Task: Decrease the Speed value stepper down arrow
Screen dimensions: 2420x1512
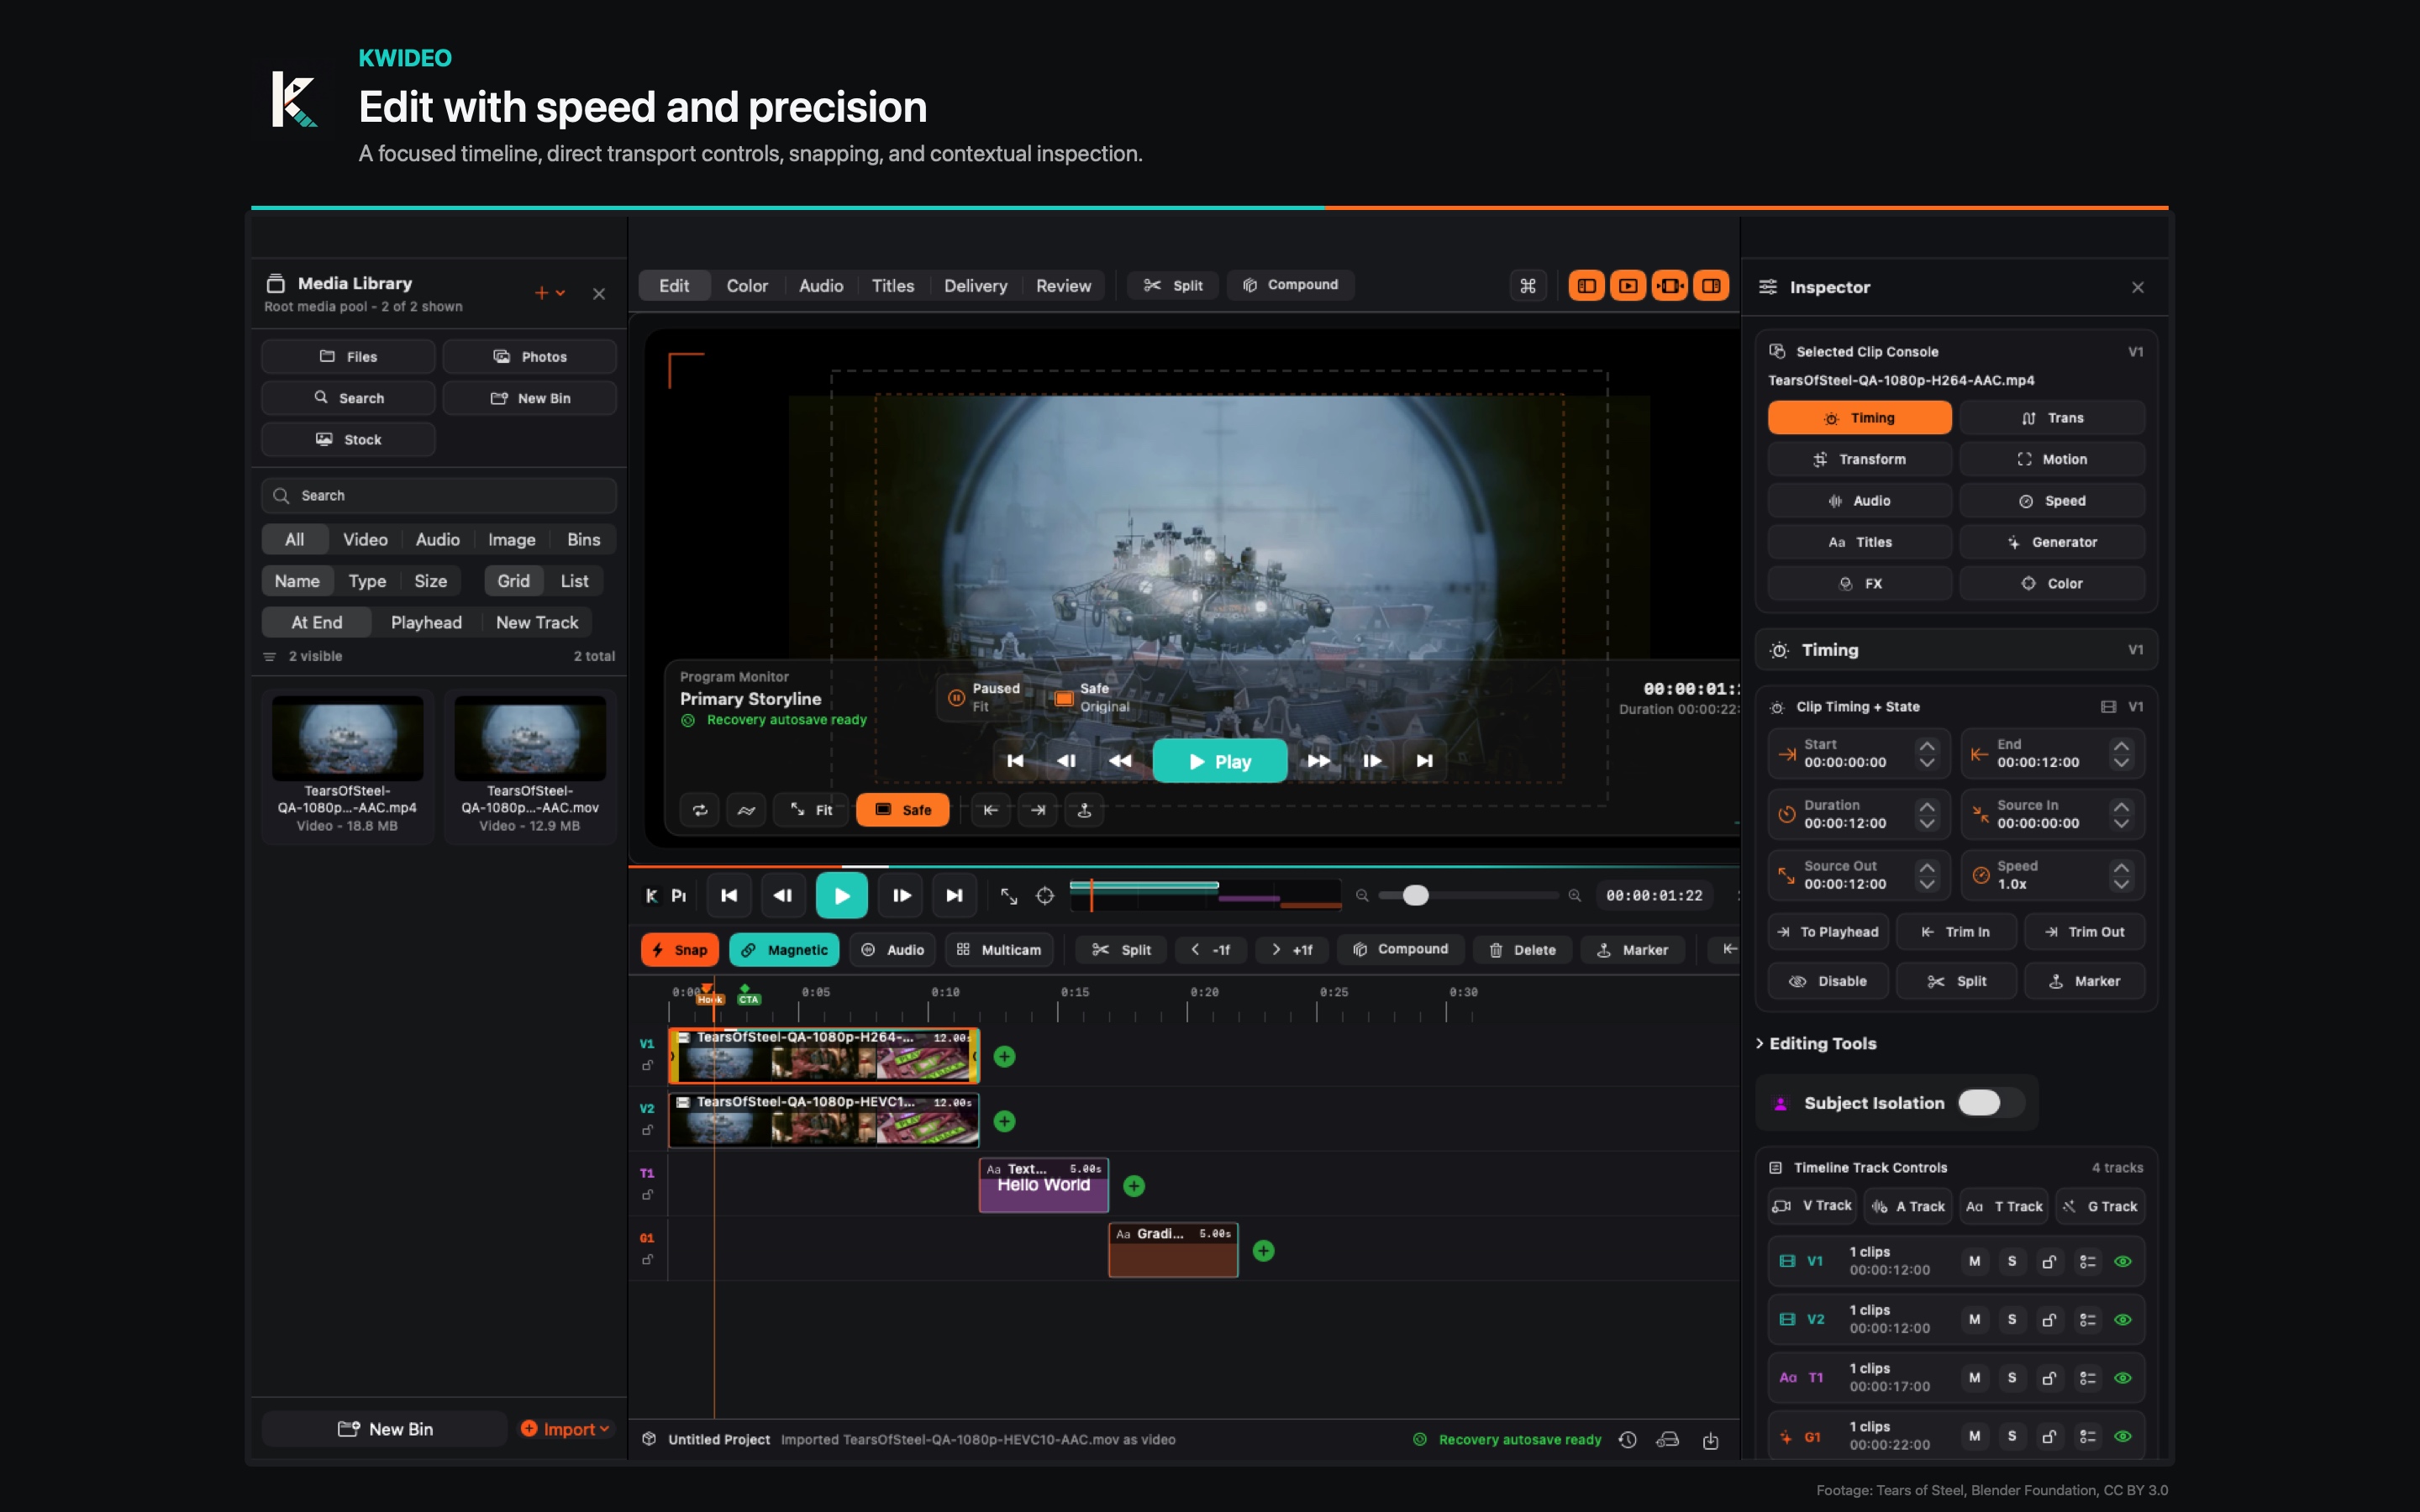Action: click(2121, 885)
